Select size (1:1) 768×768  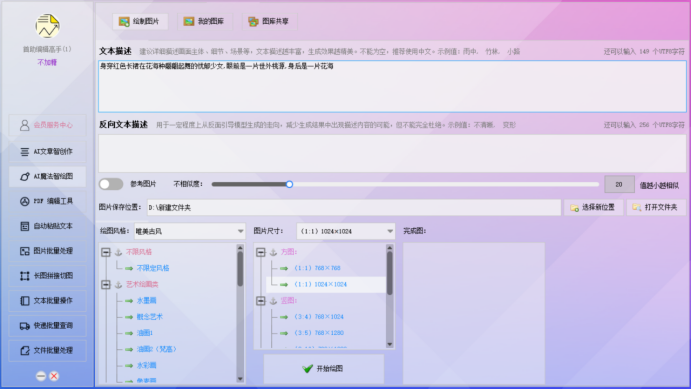click(317, 268)
